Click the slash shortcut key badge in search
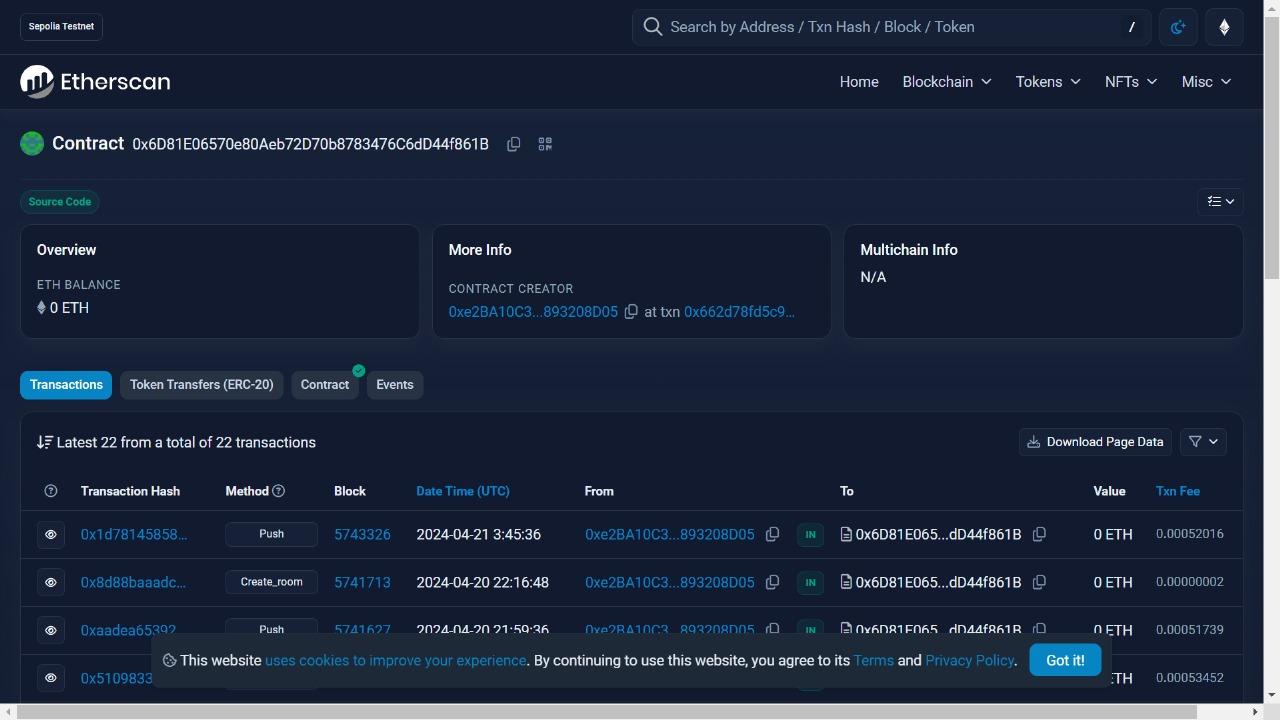The image size is (1280, 720). point(1132,27)
